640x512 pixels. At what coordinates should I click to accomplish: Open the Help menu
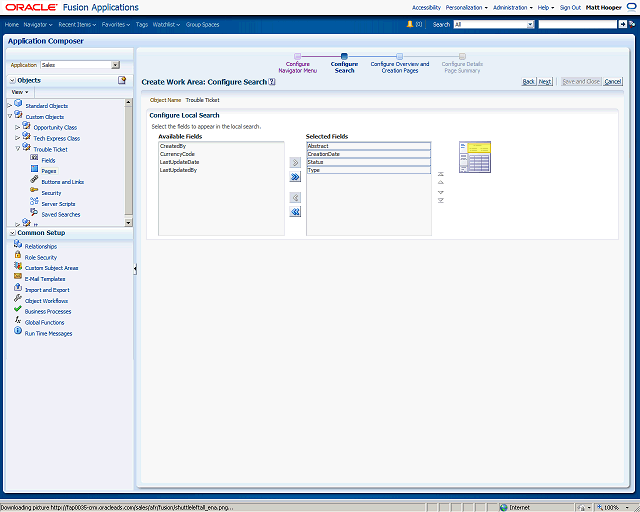tap(546, 7)
